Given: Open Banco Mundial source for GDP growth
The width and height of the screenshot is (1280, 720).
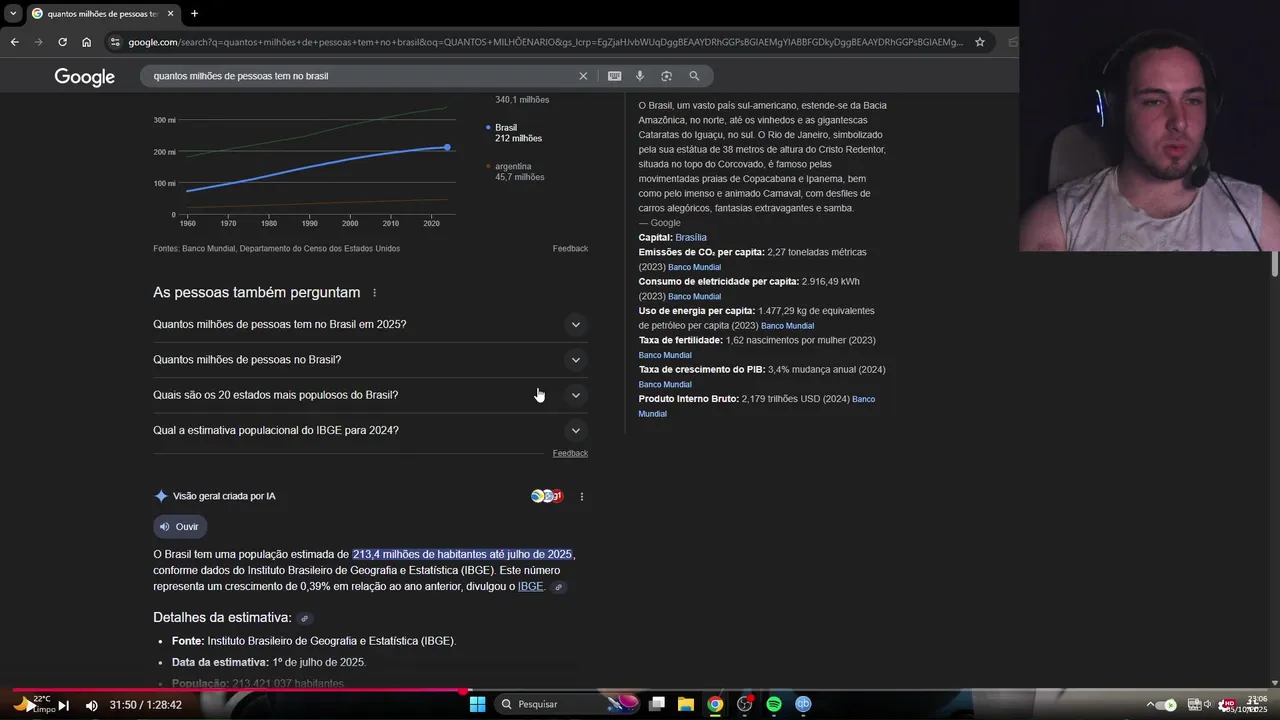Looking at the screenshot, I should click(665, 385).
